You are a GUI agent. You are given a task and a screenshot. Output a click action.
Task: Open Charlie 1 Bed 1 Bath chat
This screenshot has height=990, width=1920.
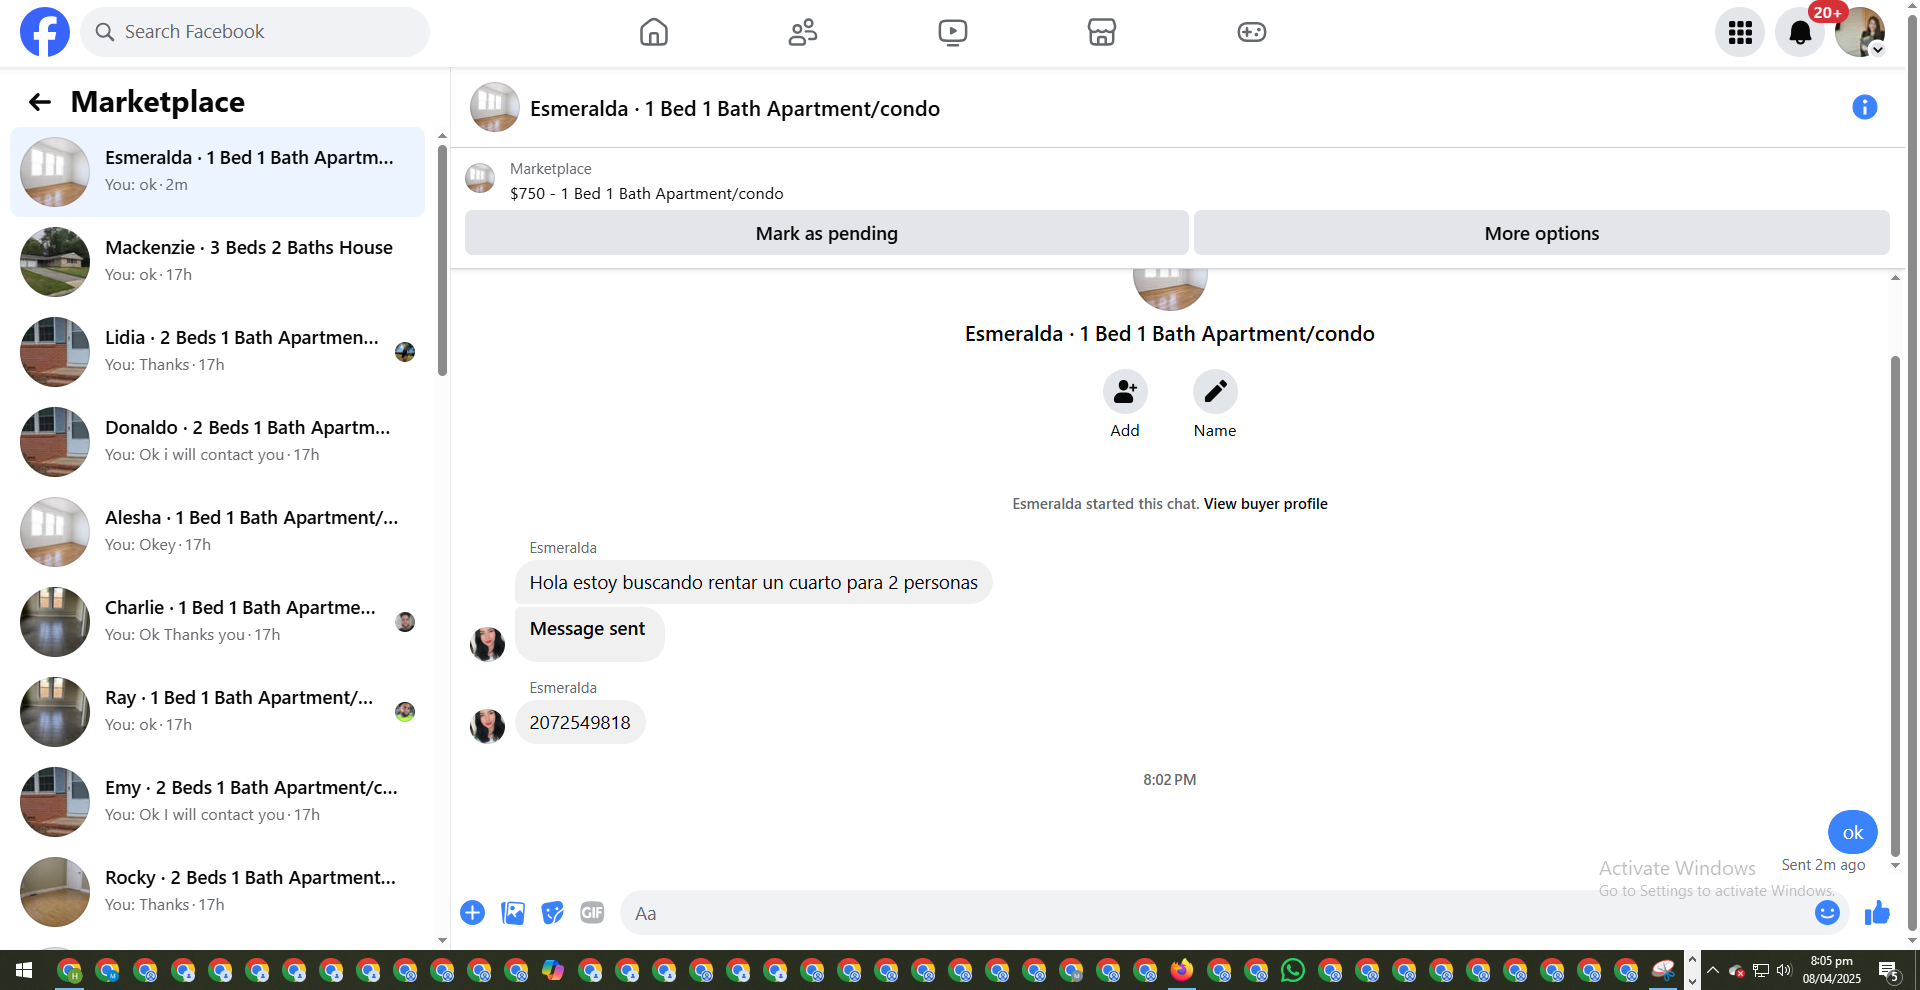[x=217, y=622]
